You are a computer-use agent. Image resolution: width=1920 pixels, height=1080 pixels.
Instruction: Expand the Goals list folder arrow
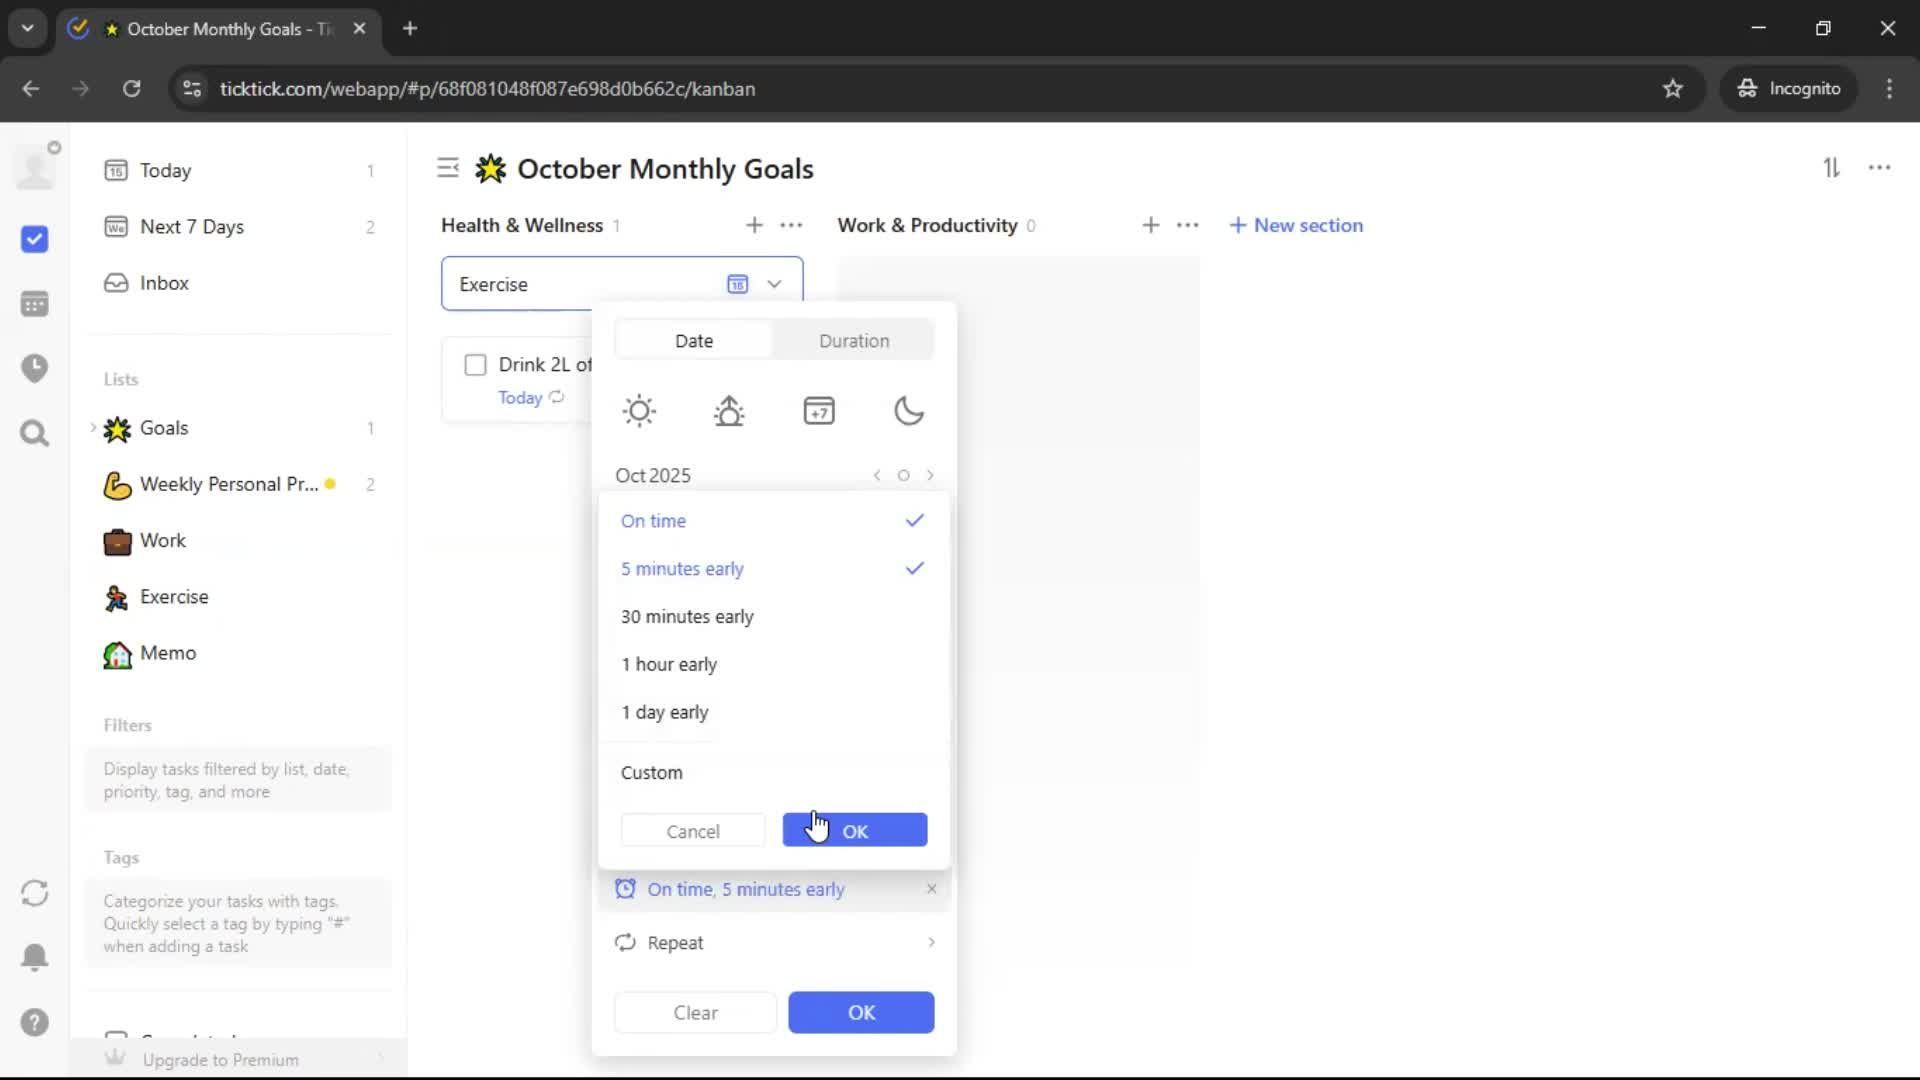[x=93, y=428]
